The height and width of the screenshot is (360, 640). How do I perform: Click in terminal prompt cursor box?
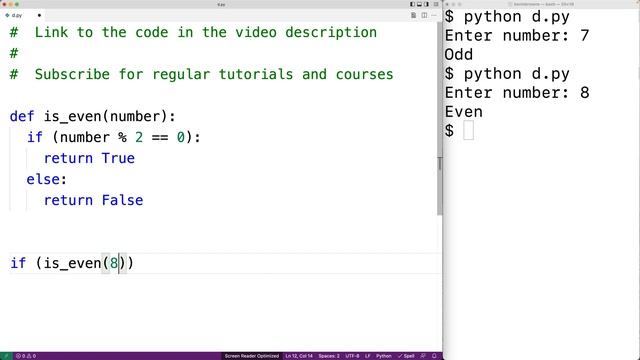click(469, 131)
